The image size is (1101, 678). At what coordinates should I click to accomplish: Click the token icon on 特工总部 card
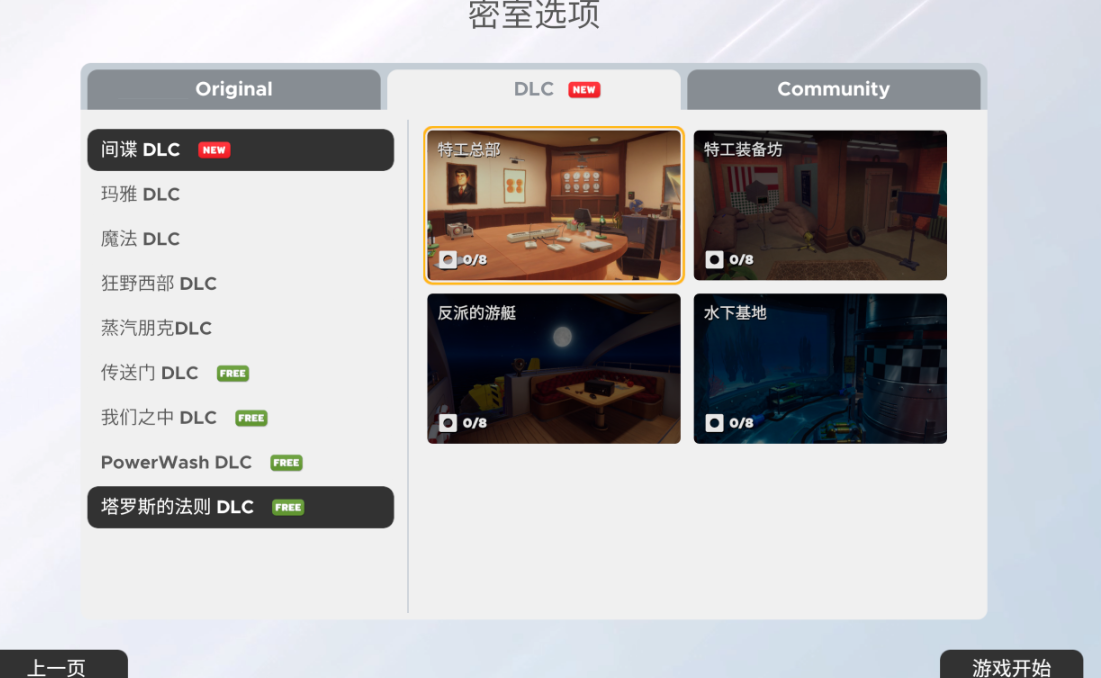pos(448,260)
